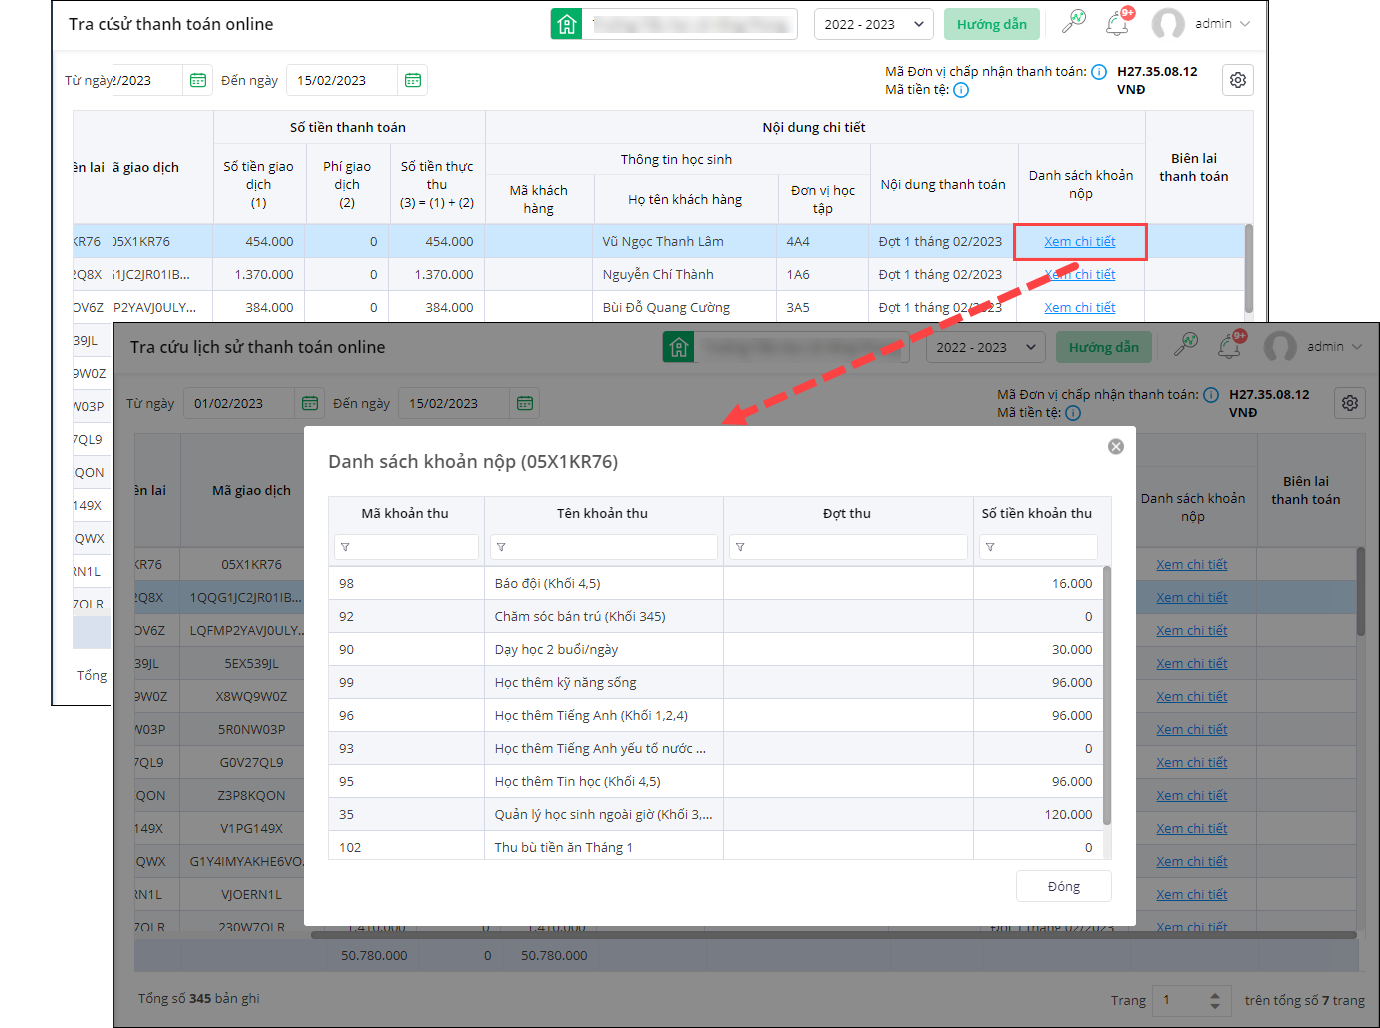This screenshot has width=1380, height=1028.
Task: Click the green home icon in the back window
Action: 567,24
